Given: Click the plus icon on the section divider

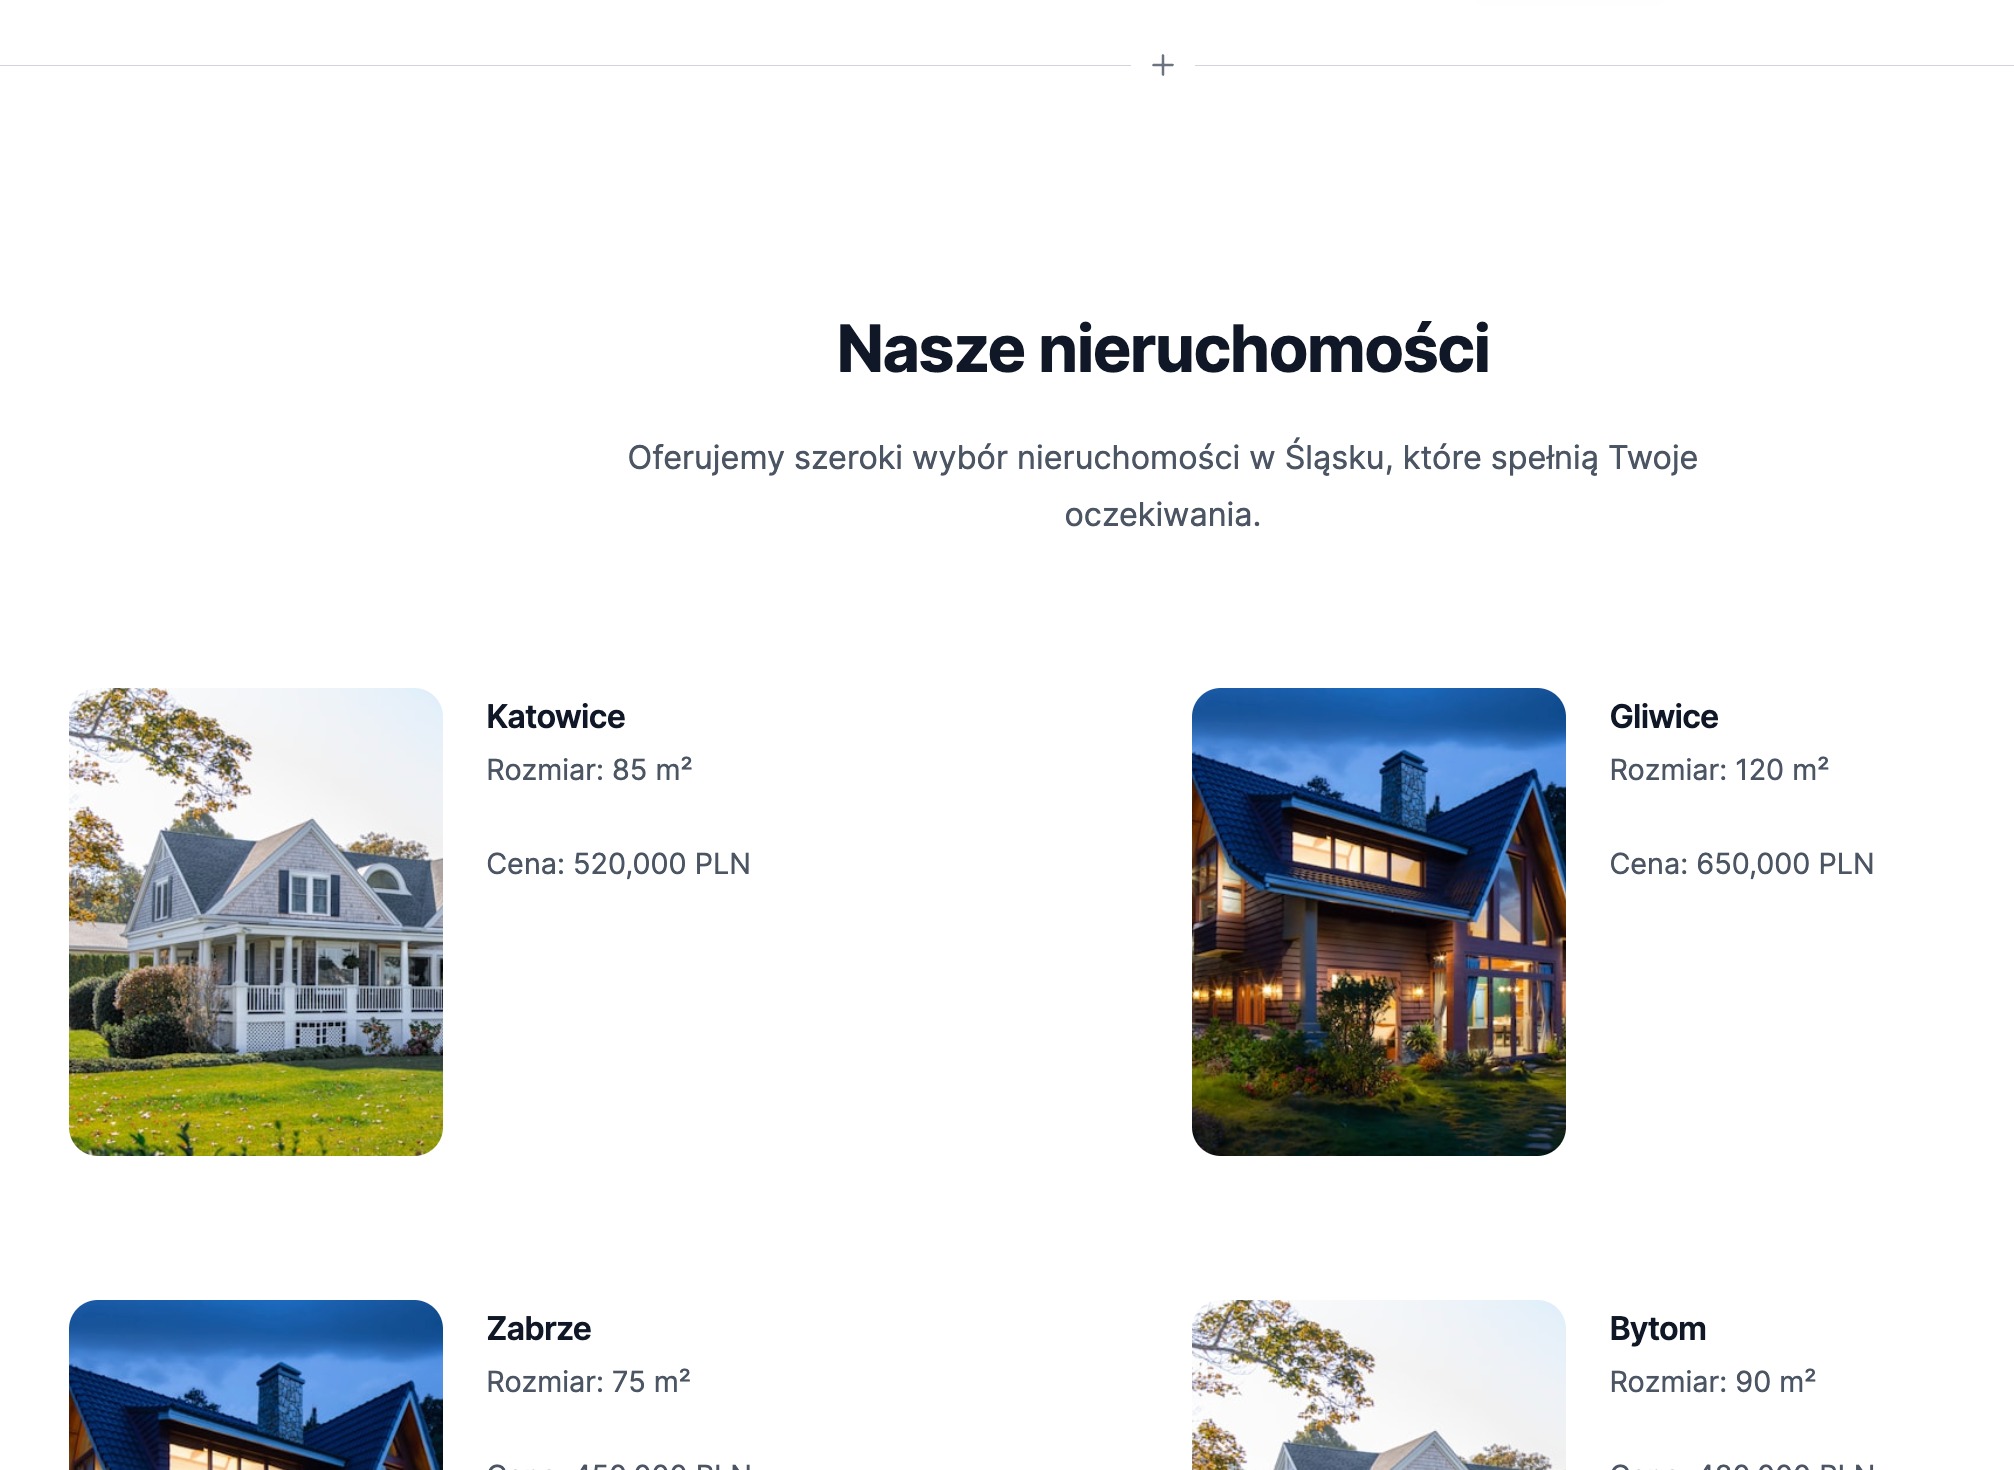Looking at the screenshot, I should 1162,66.
